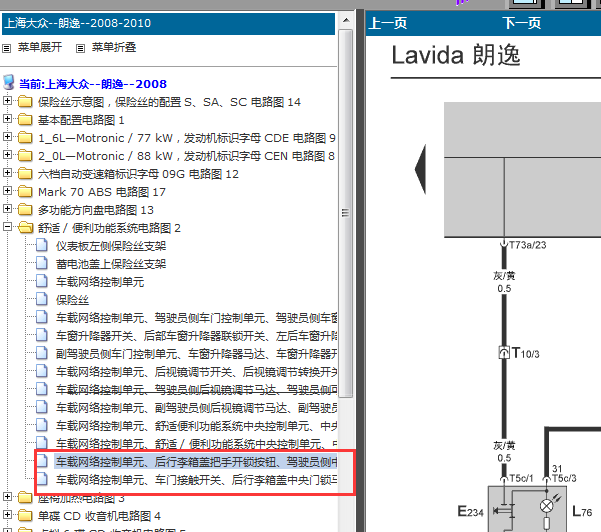This screenshot has height=532, width=601.
Task: Expand the 六档自动变速箱 09G 电路图 12 folder
Action: coord(7,172)
